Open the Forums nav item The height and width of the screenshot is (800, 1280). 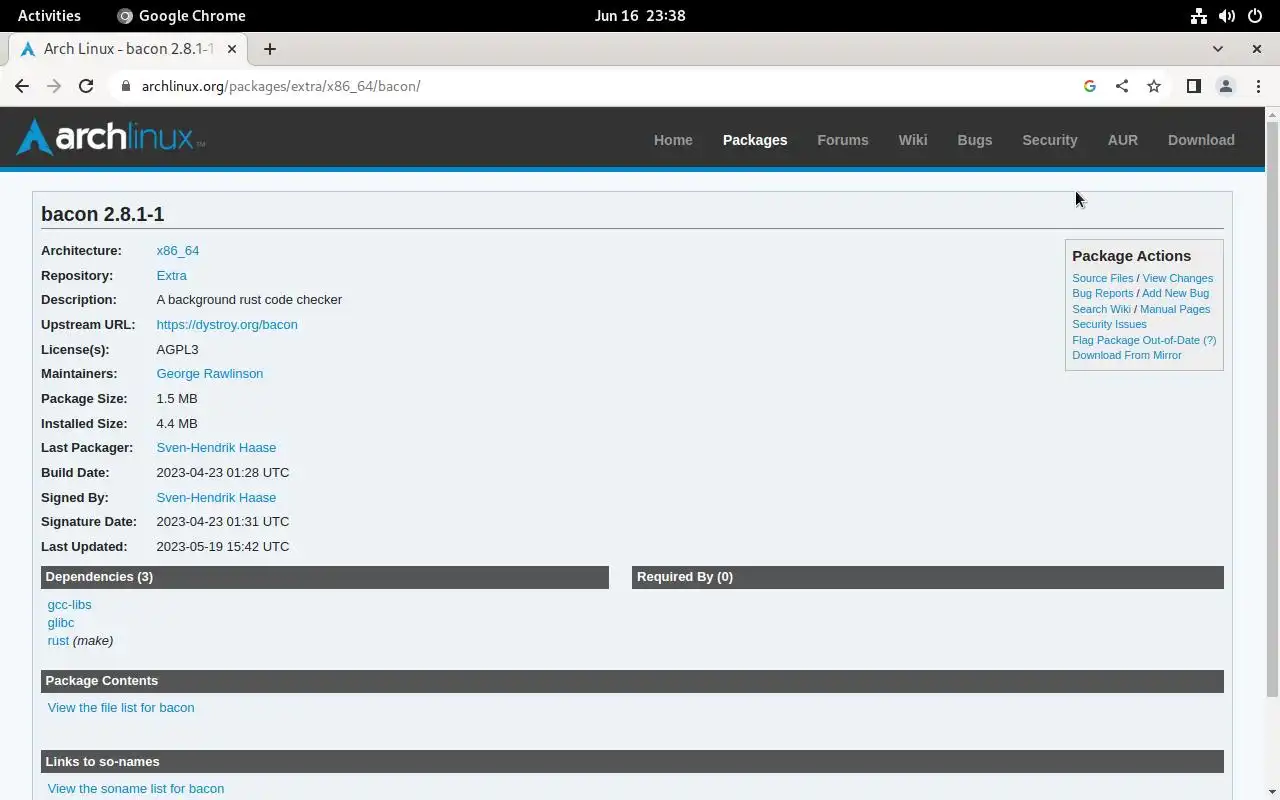[843, 140]
